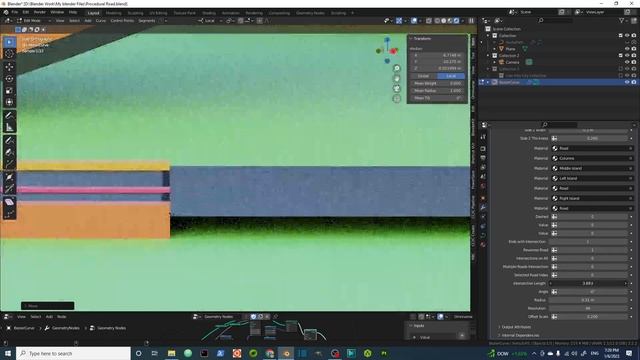The width and height of the screenshot is (640, 360).
Task: Activate the Move tool
Action: pos(9,67)
